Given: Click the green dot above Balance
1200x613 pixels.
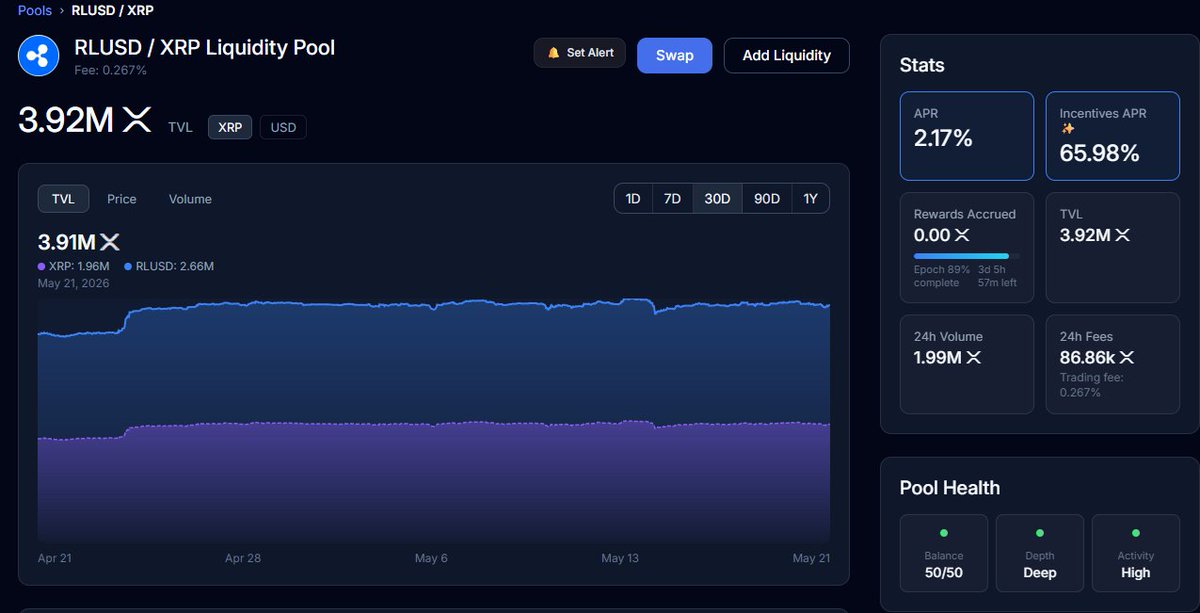Looking at the screenshot, I should tap(943, 533).
